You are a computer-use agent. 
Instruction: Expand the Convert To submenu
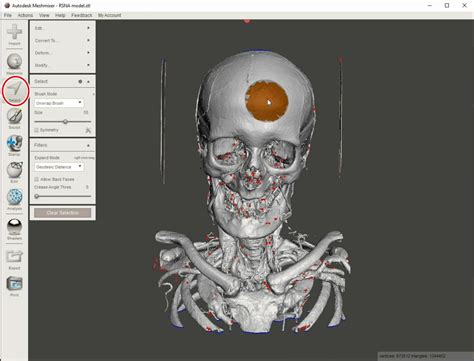coord(62,40)
